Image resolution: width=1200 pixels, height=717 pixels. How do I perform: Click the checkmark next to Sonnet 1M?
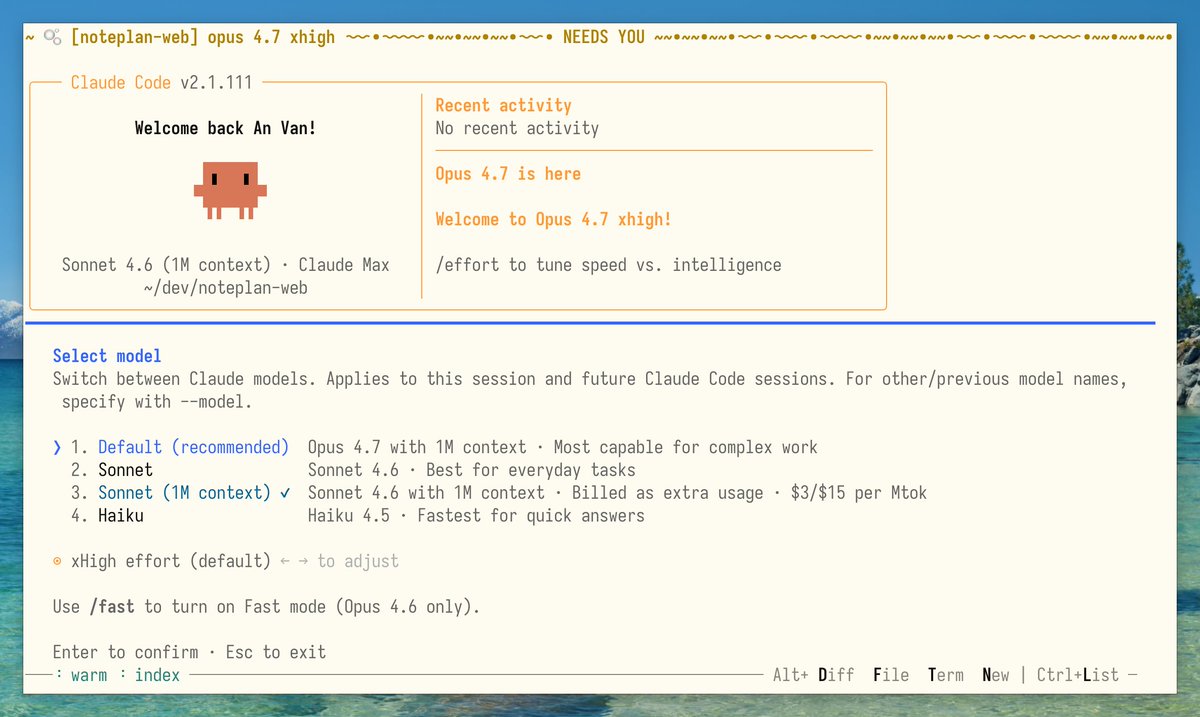[x=286, y=493]
